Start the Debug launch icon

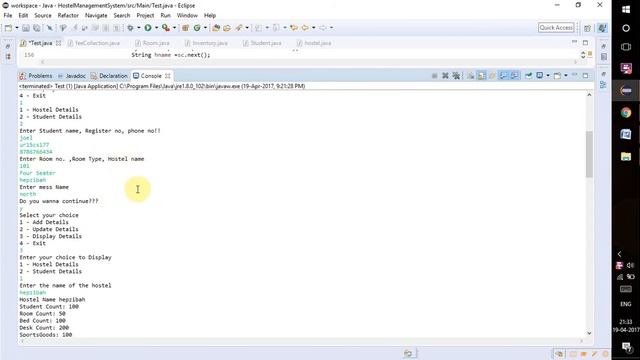[131, 28]
